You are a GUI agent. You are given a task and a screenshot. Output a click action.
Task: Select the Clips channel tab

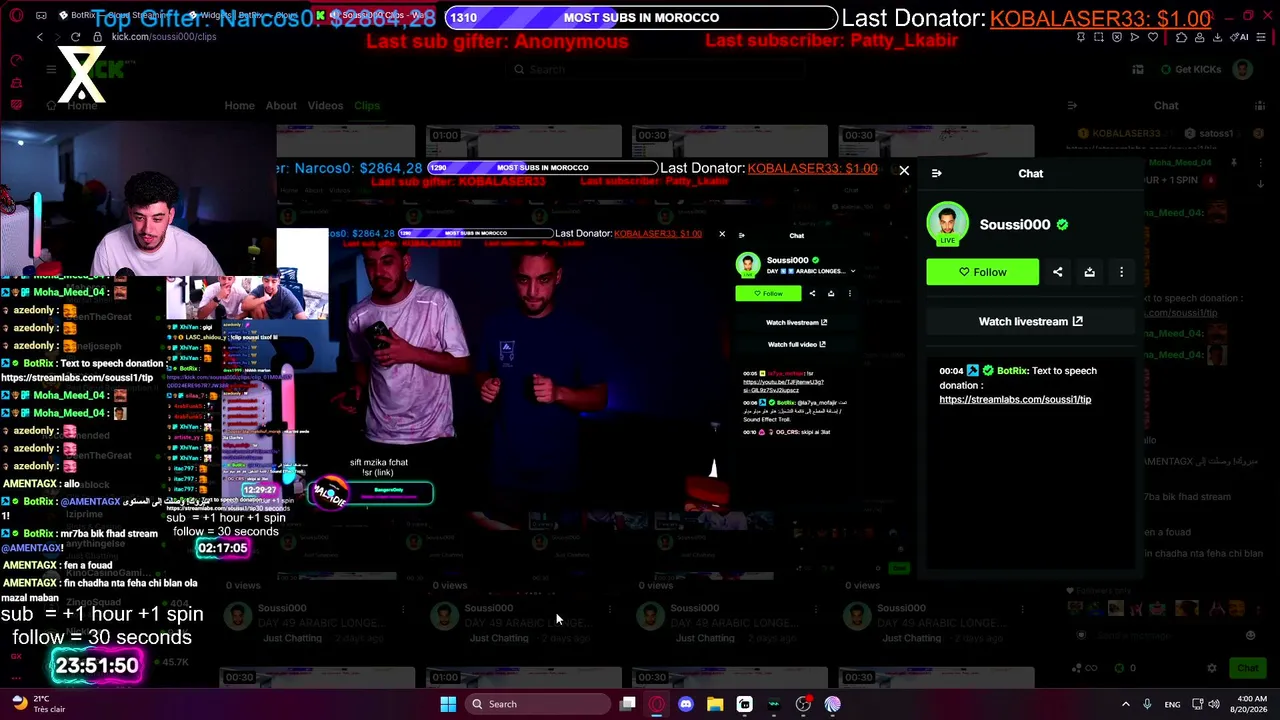(x=367, y=105)
